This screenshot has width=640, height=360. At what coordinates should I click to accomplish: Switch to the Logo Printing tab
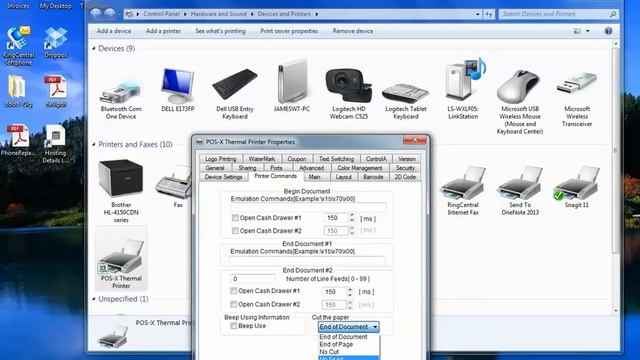point(220,159)
